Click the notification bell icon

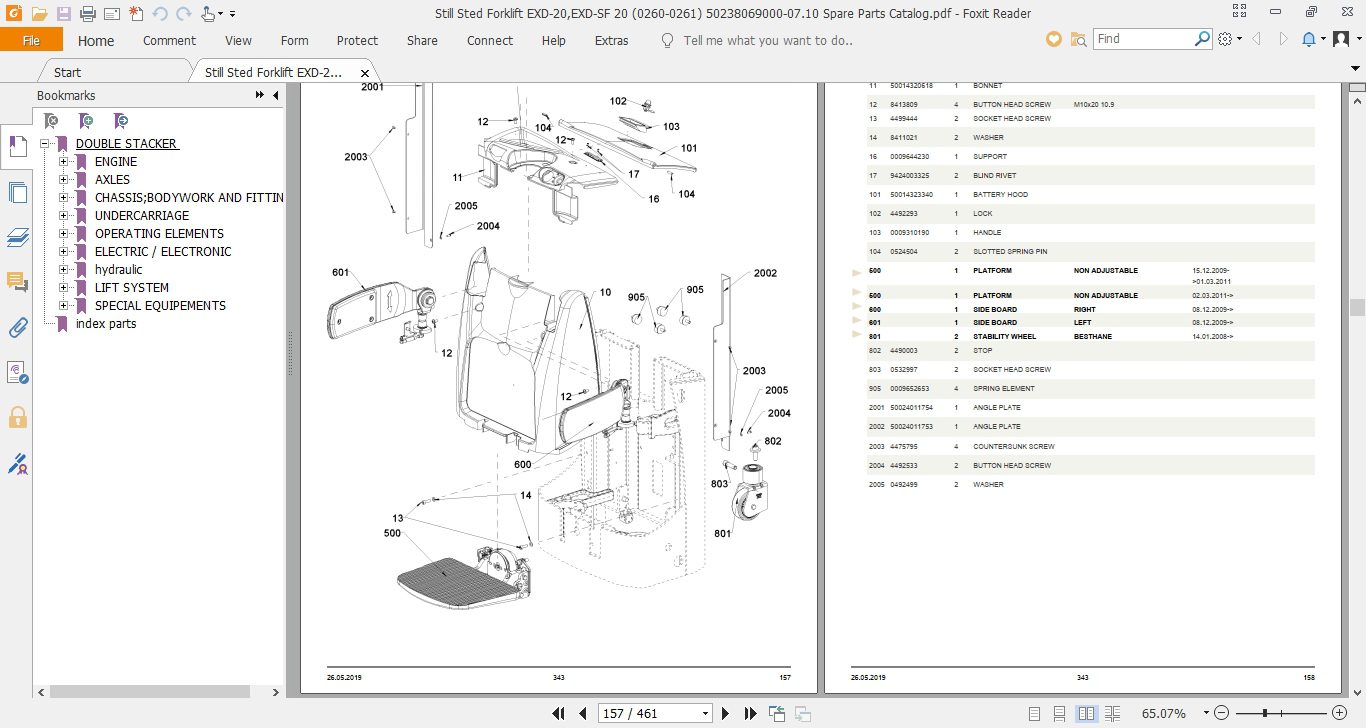tap(1309, 39)
